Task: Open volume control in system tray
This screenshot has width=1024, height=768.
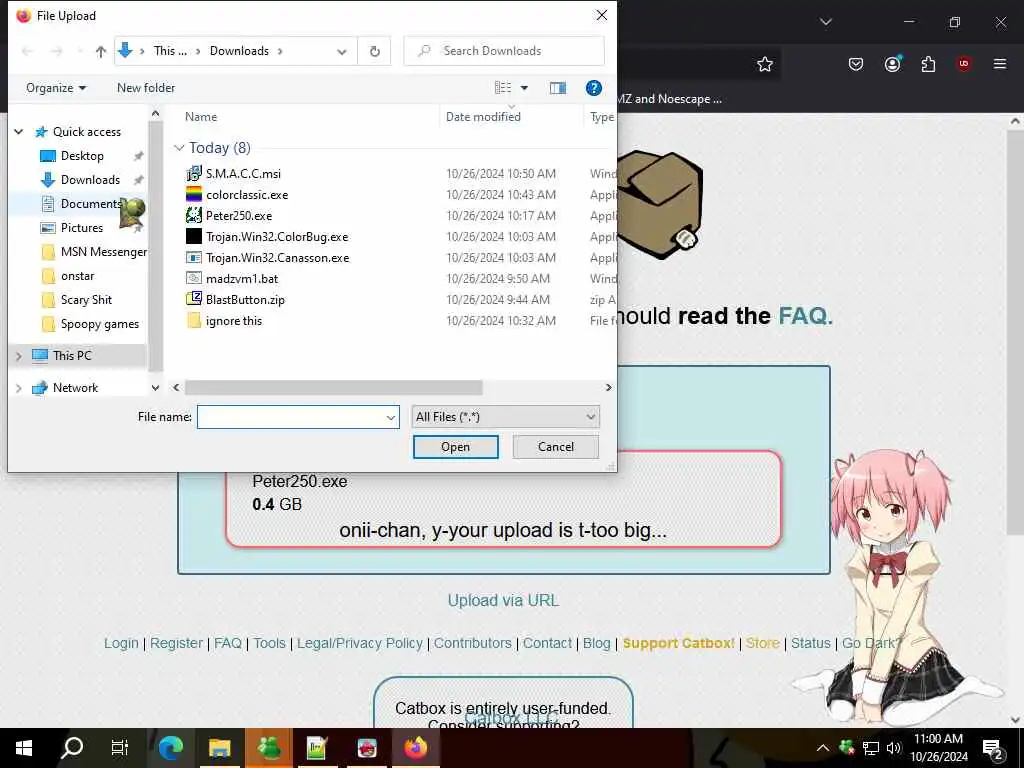Action: [894, 748]
